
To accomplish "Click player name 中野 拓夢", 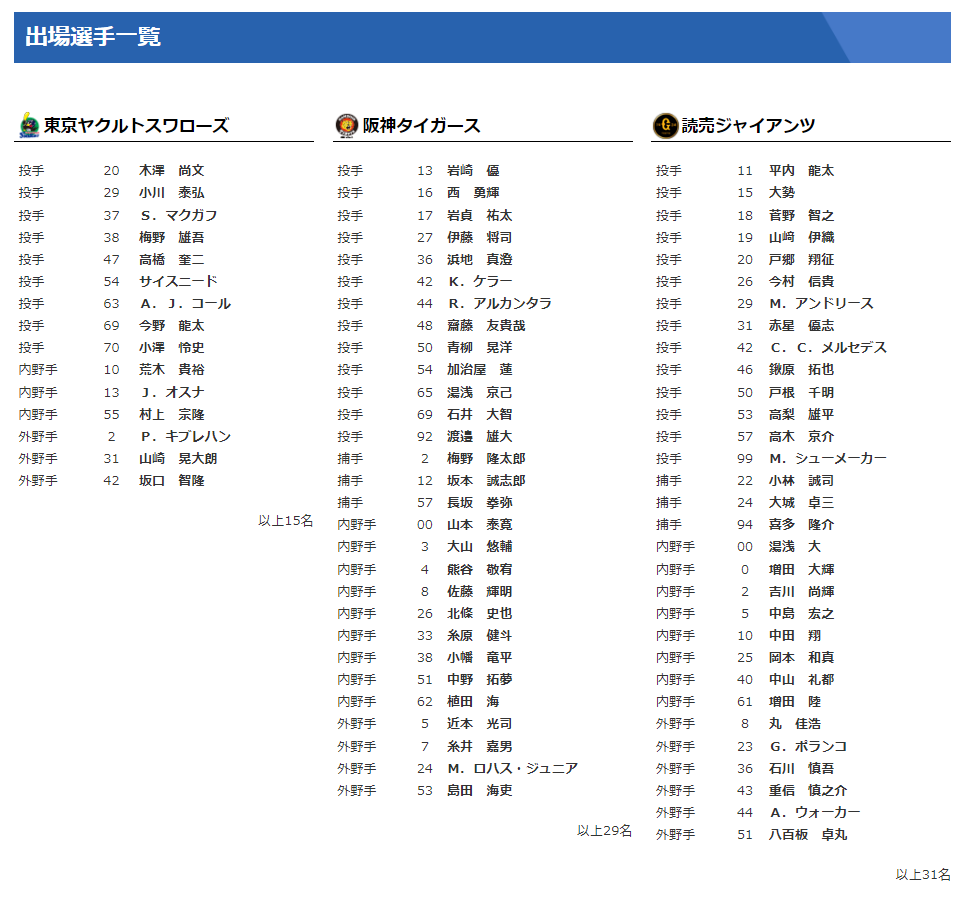I will [x=480, y=680].
